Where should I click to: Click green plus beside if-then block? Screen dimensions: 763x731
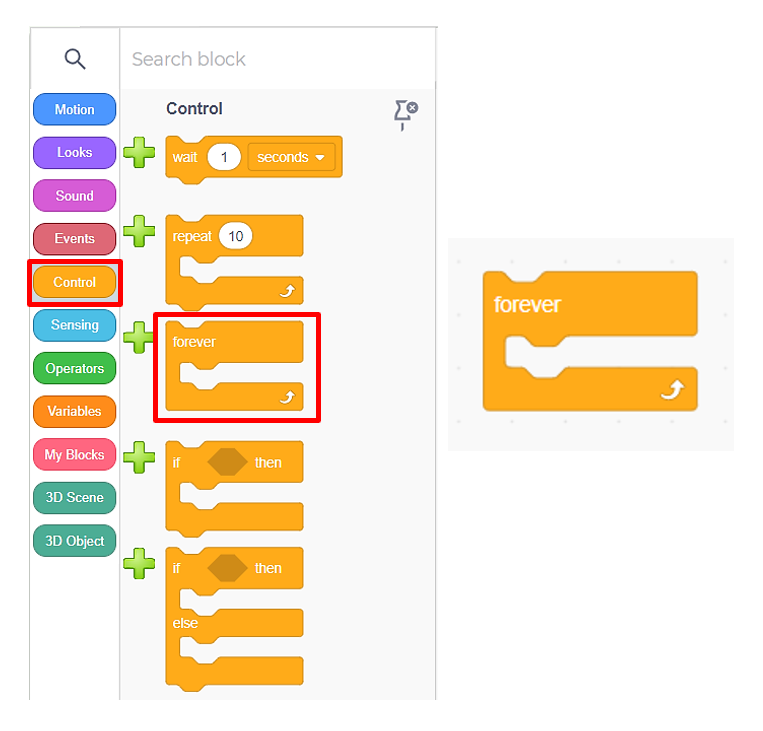click(139, 458)
